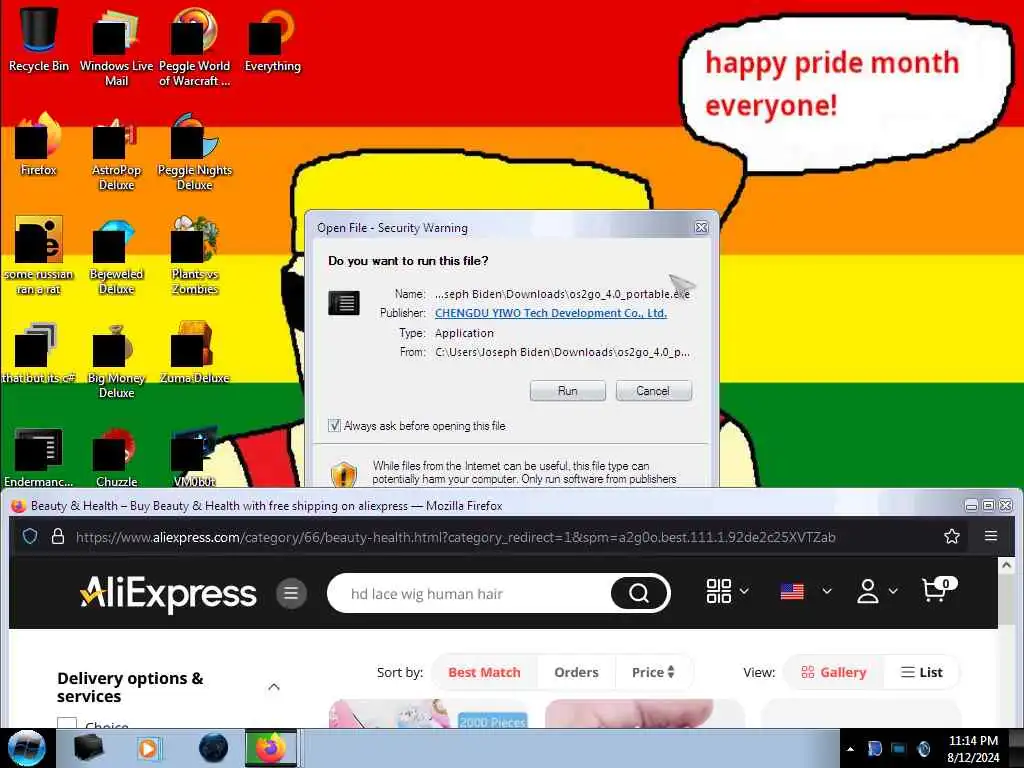Switch to Gallery view
Screen dimensions: 1024x768
click(x=833, y=672)
